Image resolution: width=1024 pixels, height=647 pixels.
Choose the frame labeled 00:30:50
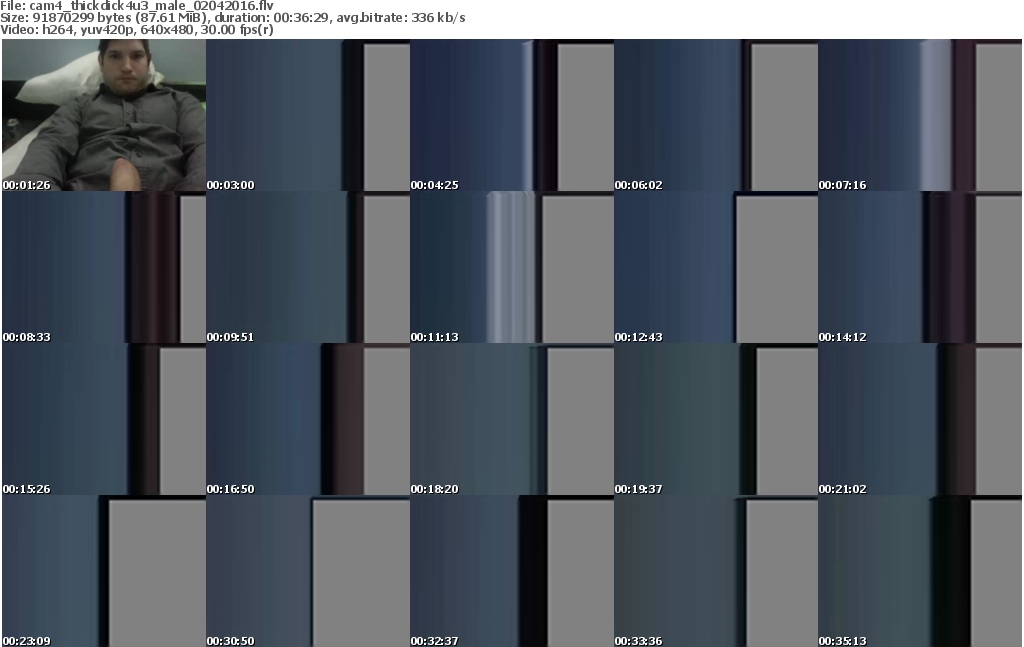pyautogui.click(x=308, y=571)
